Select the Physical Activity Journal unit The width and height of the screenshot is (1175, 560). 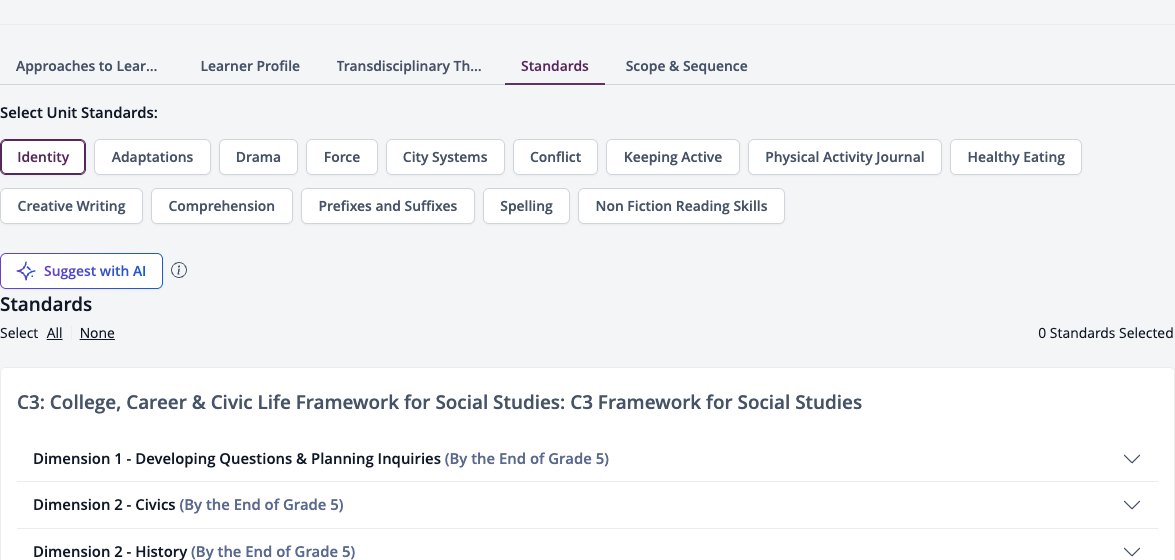tap(845, 157)
